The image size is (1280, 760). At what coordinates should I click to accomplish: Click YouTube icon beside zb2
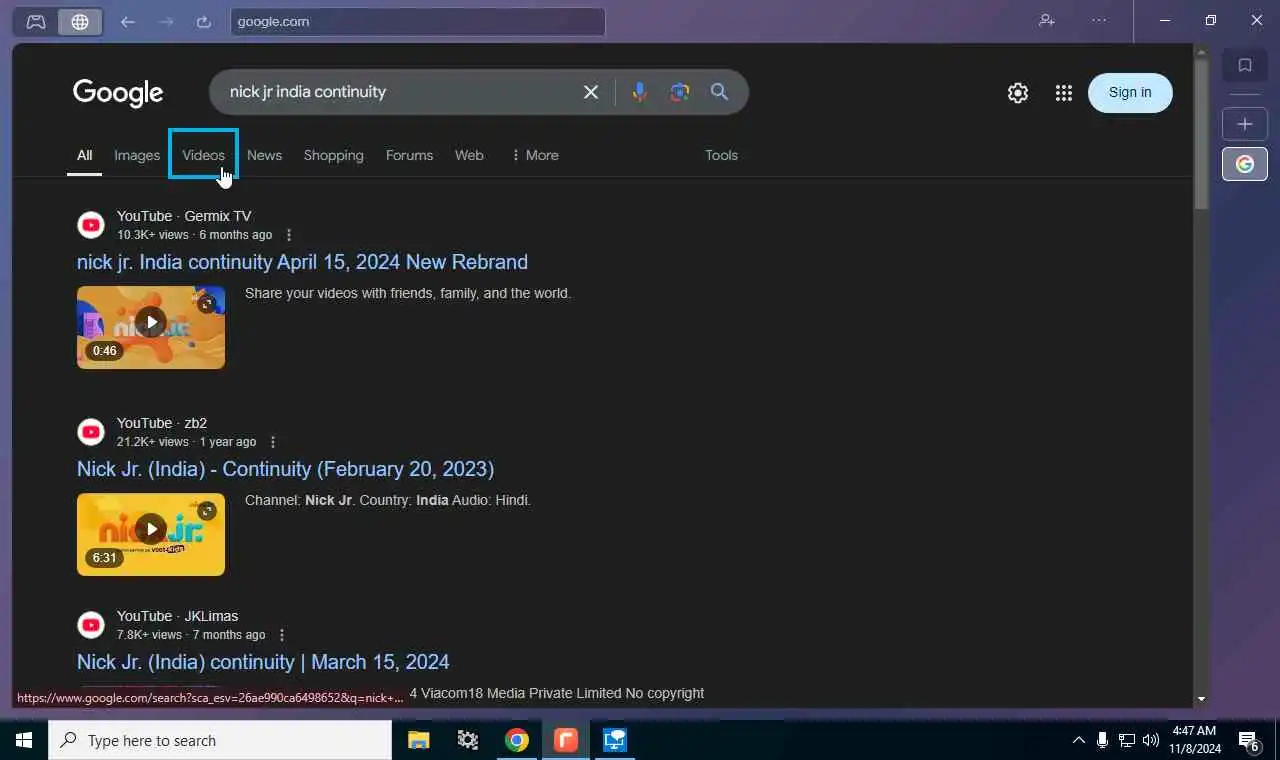pyautogui.click(x=91, y=432)
